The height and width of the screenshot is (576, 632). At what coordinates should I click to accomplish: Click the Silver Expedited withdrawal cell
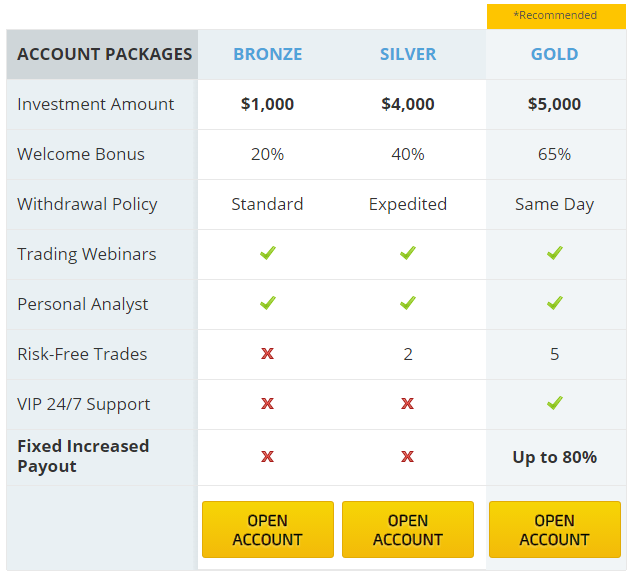coord(408,204)
